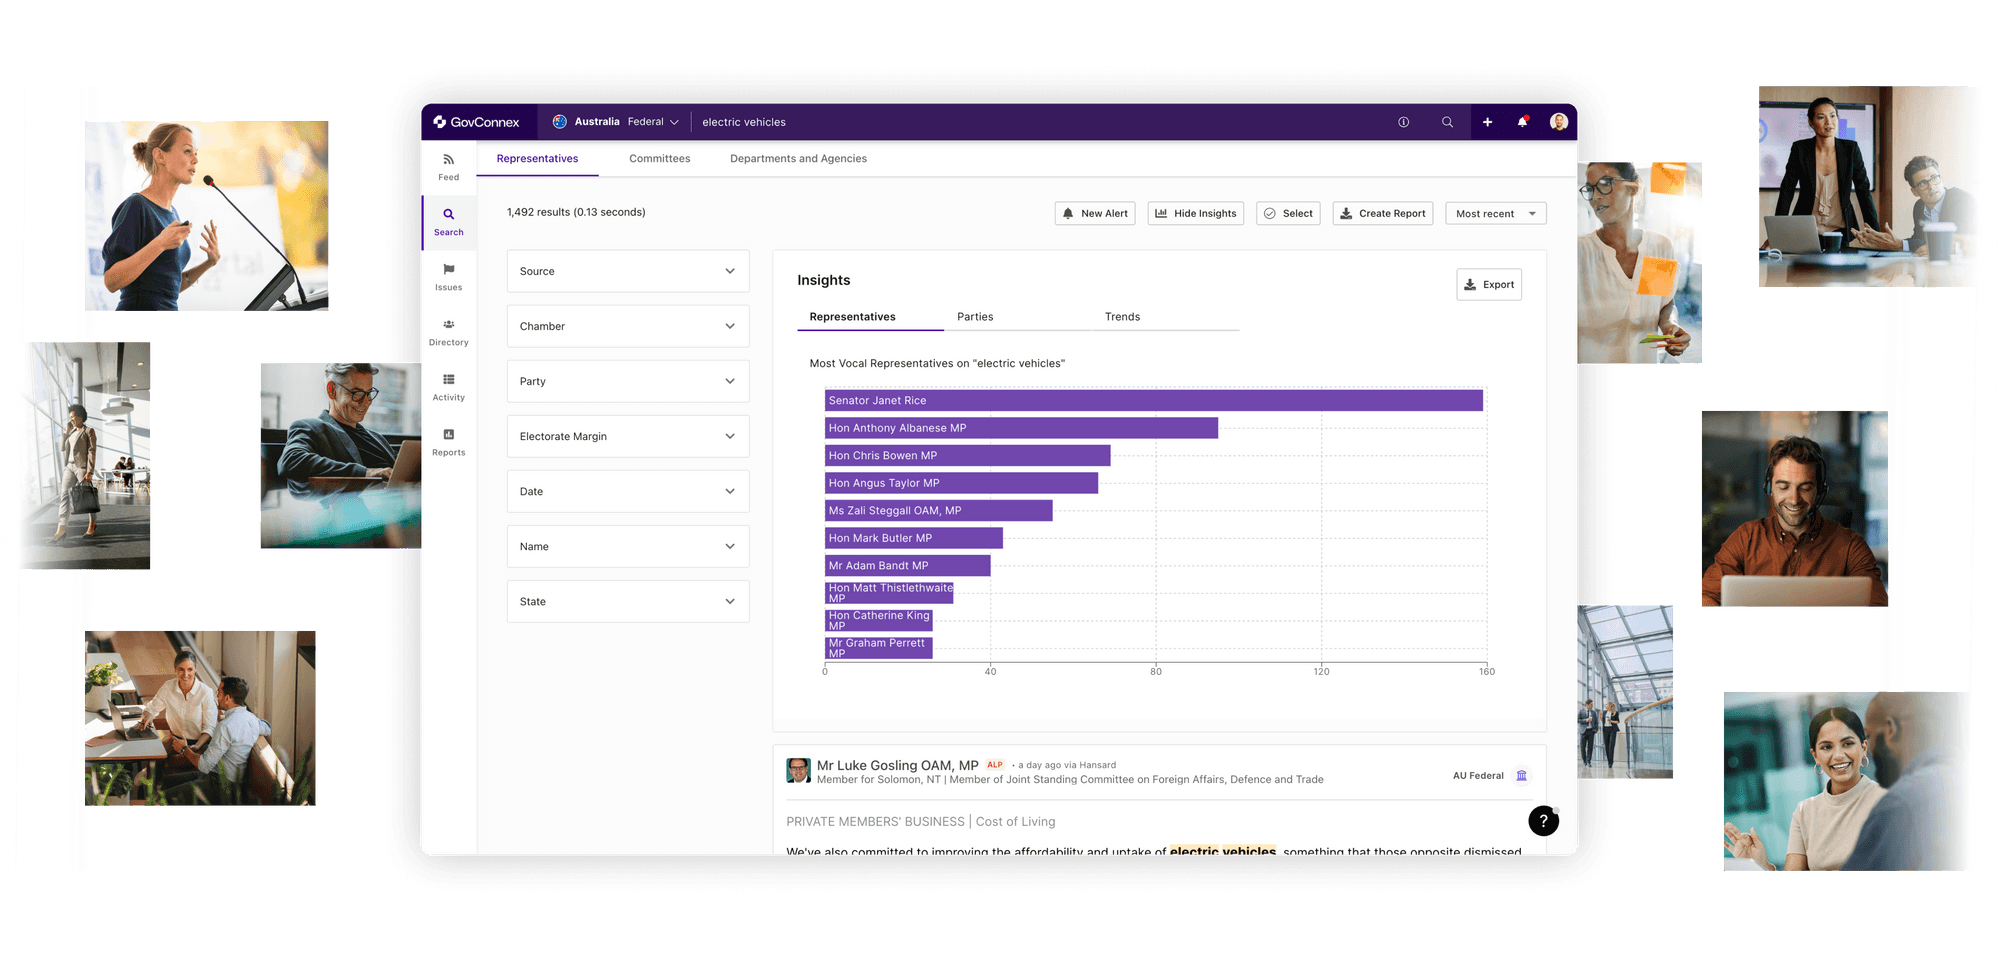Enable Select mode for results
This screenshot has width=2000, height=957.
point(1288,213)
